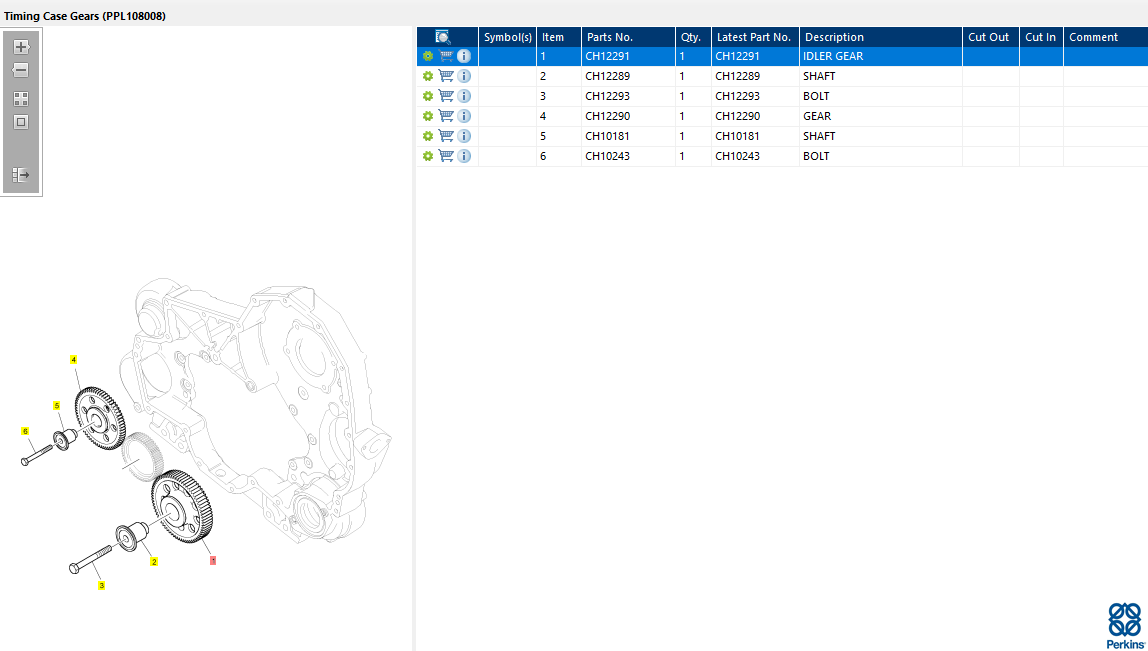This screenshot has height=651, width=1148.
Task: Add SHAFT CH12289 to cart
Action: coord(446,75)
